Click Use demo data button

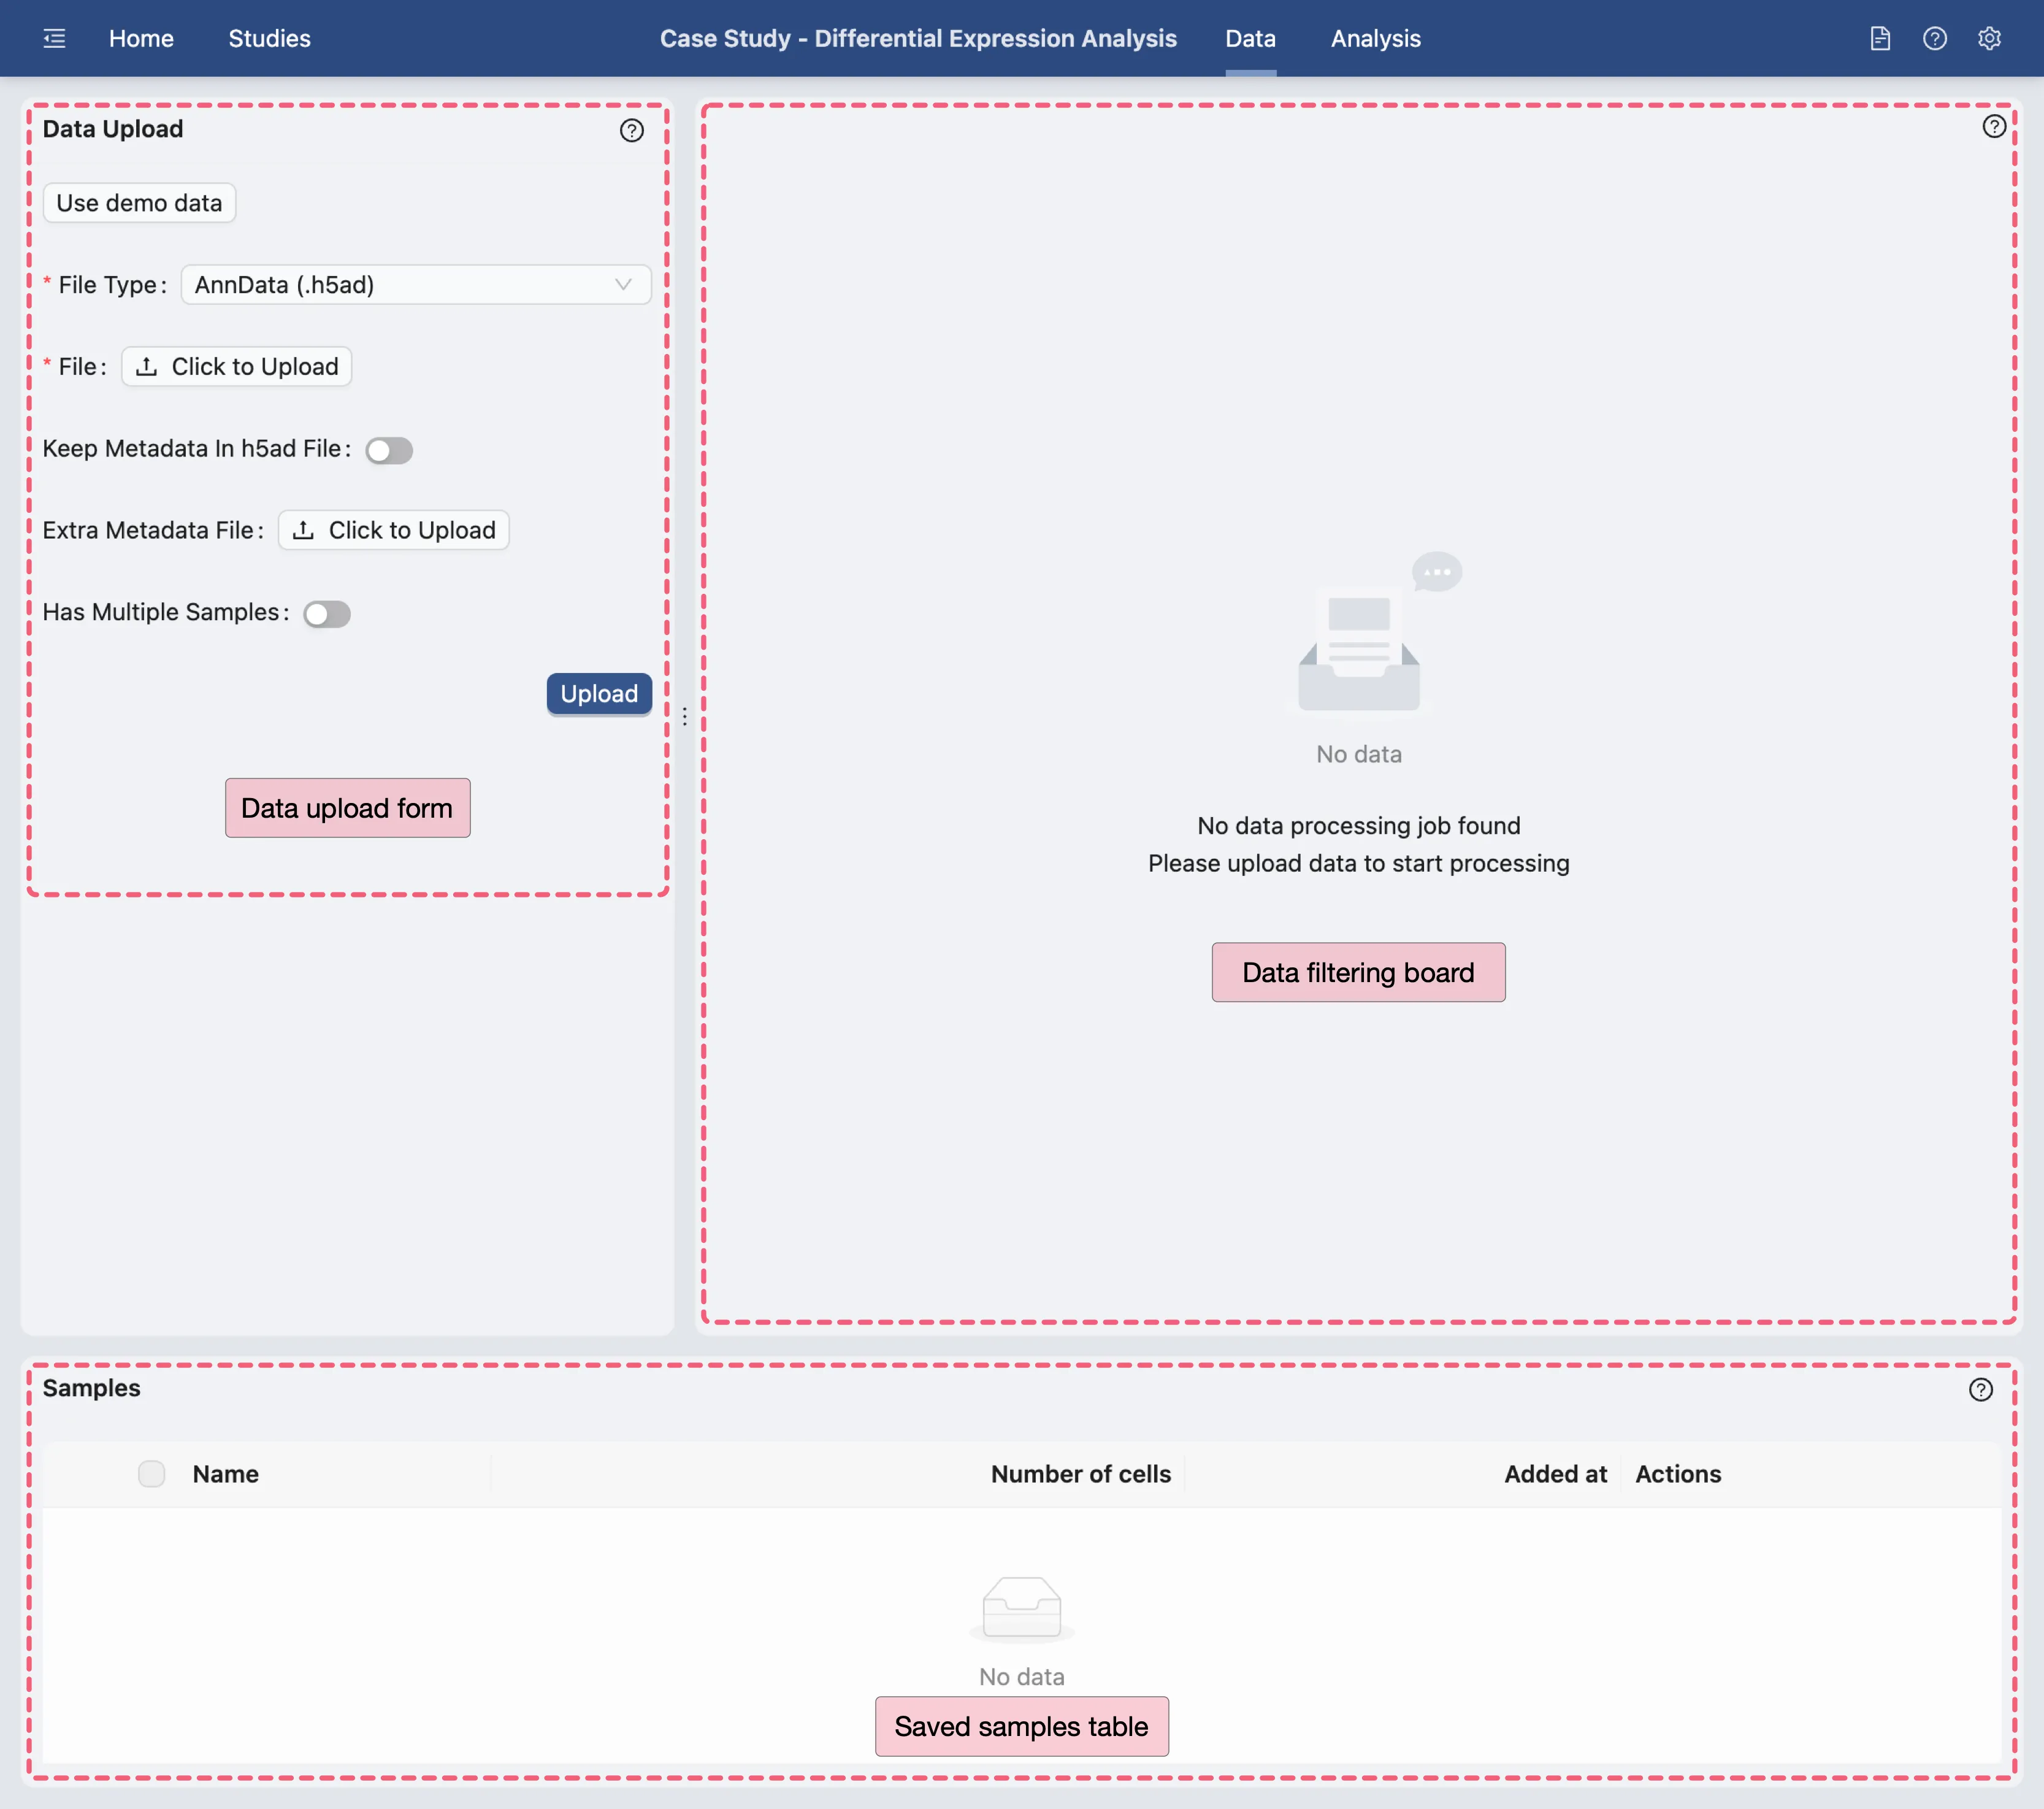(139, 203)
